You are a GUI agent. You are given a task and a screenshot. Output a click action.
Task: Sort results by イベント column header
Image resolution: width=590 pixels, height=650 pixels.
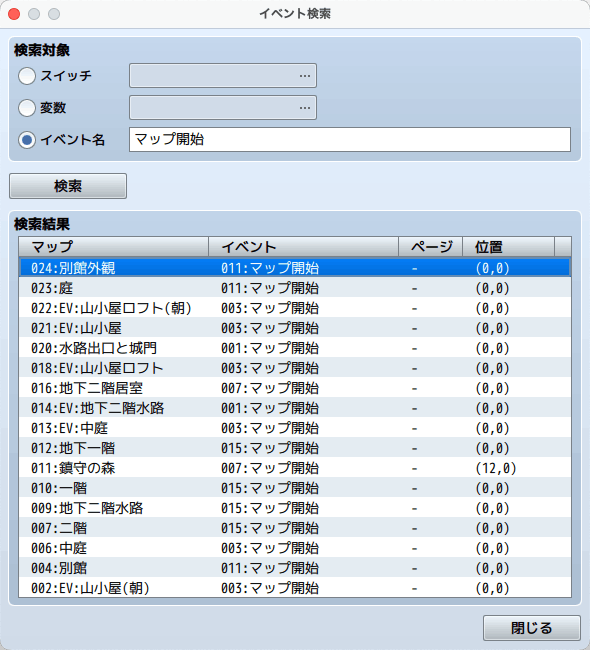point(303,247)
